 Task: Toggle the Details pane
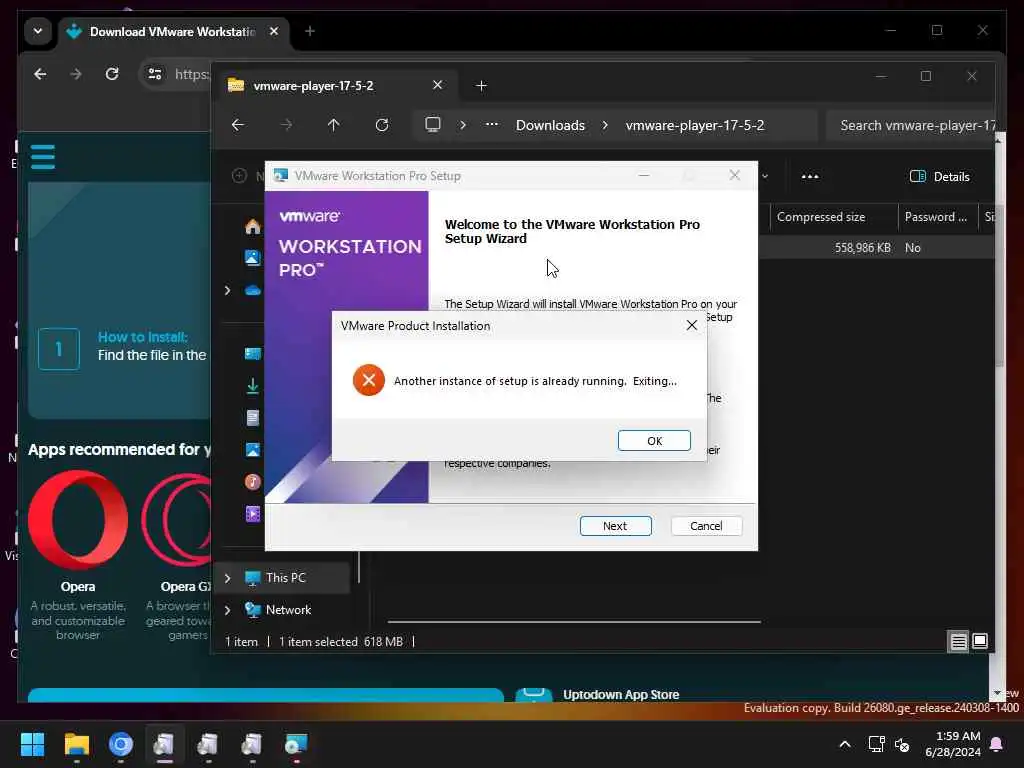[940, 176]
